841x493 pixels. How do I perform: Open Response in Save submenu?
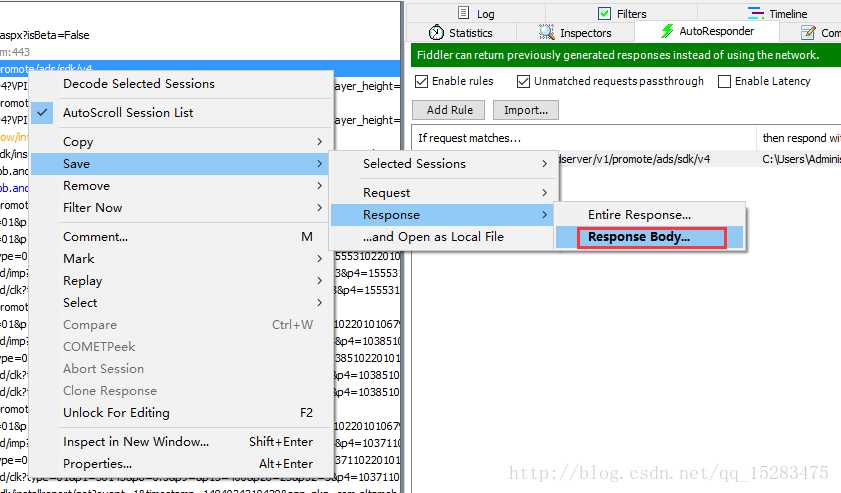click(x=444, y=215)
